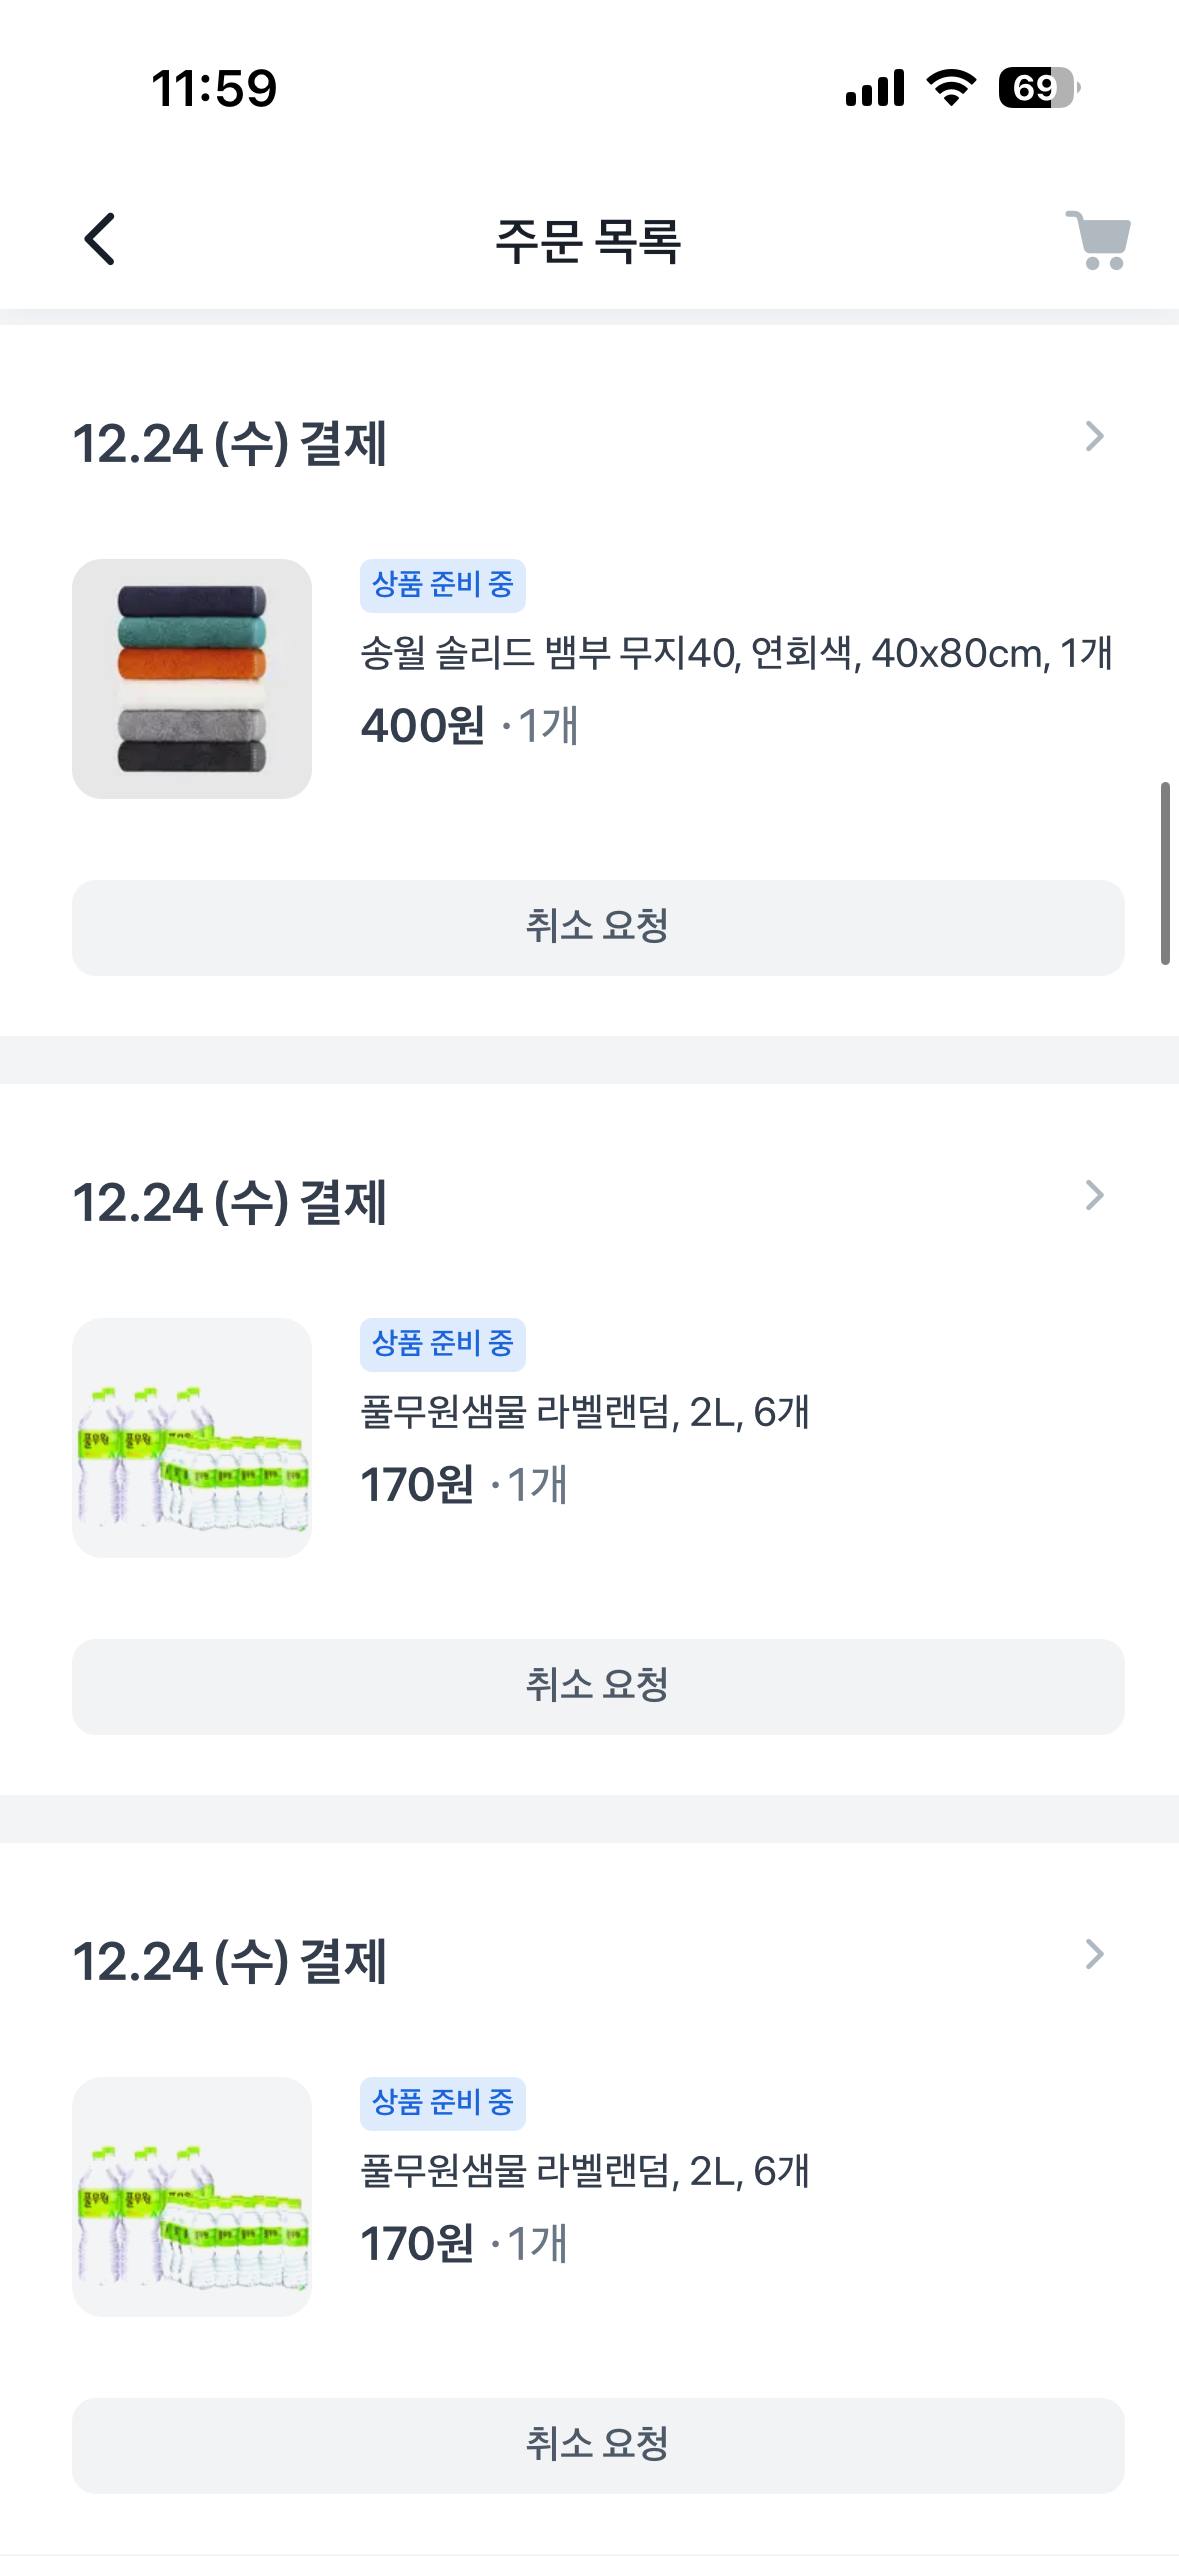Open the shopping cart icon
Image resolution: width=1179 pixels, height=2556 pixels.
1098,240
